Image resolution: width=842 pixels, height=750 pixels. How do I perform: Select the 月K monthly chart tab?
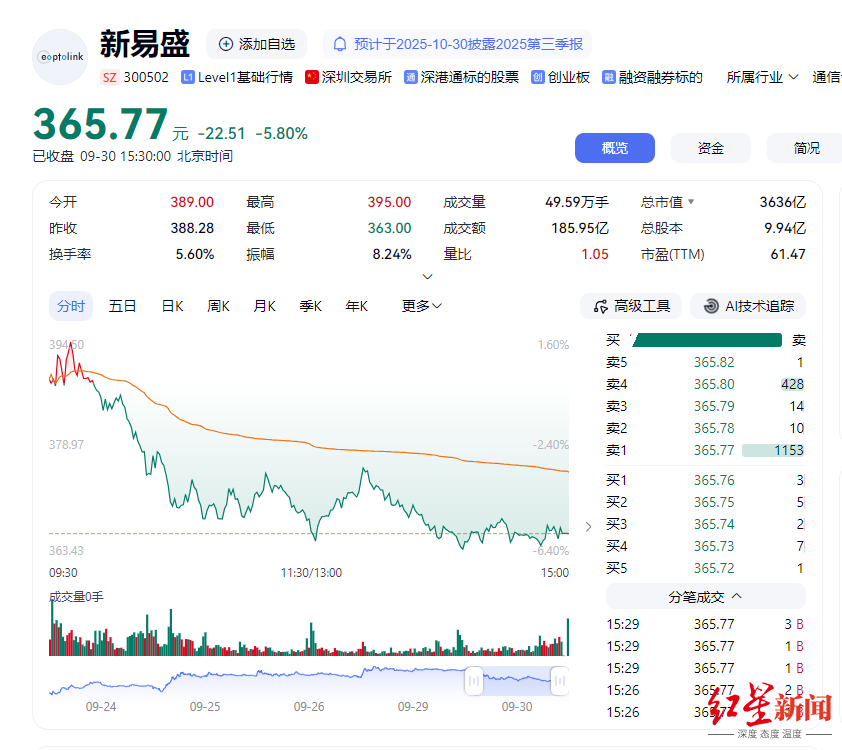264,306
